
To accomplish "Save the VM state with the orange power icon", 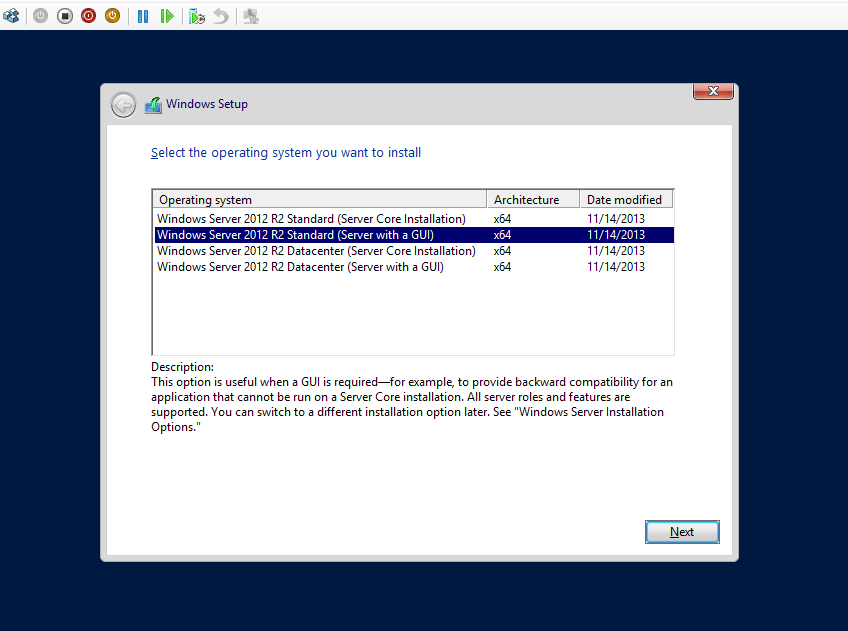I will (112, 16).
